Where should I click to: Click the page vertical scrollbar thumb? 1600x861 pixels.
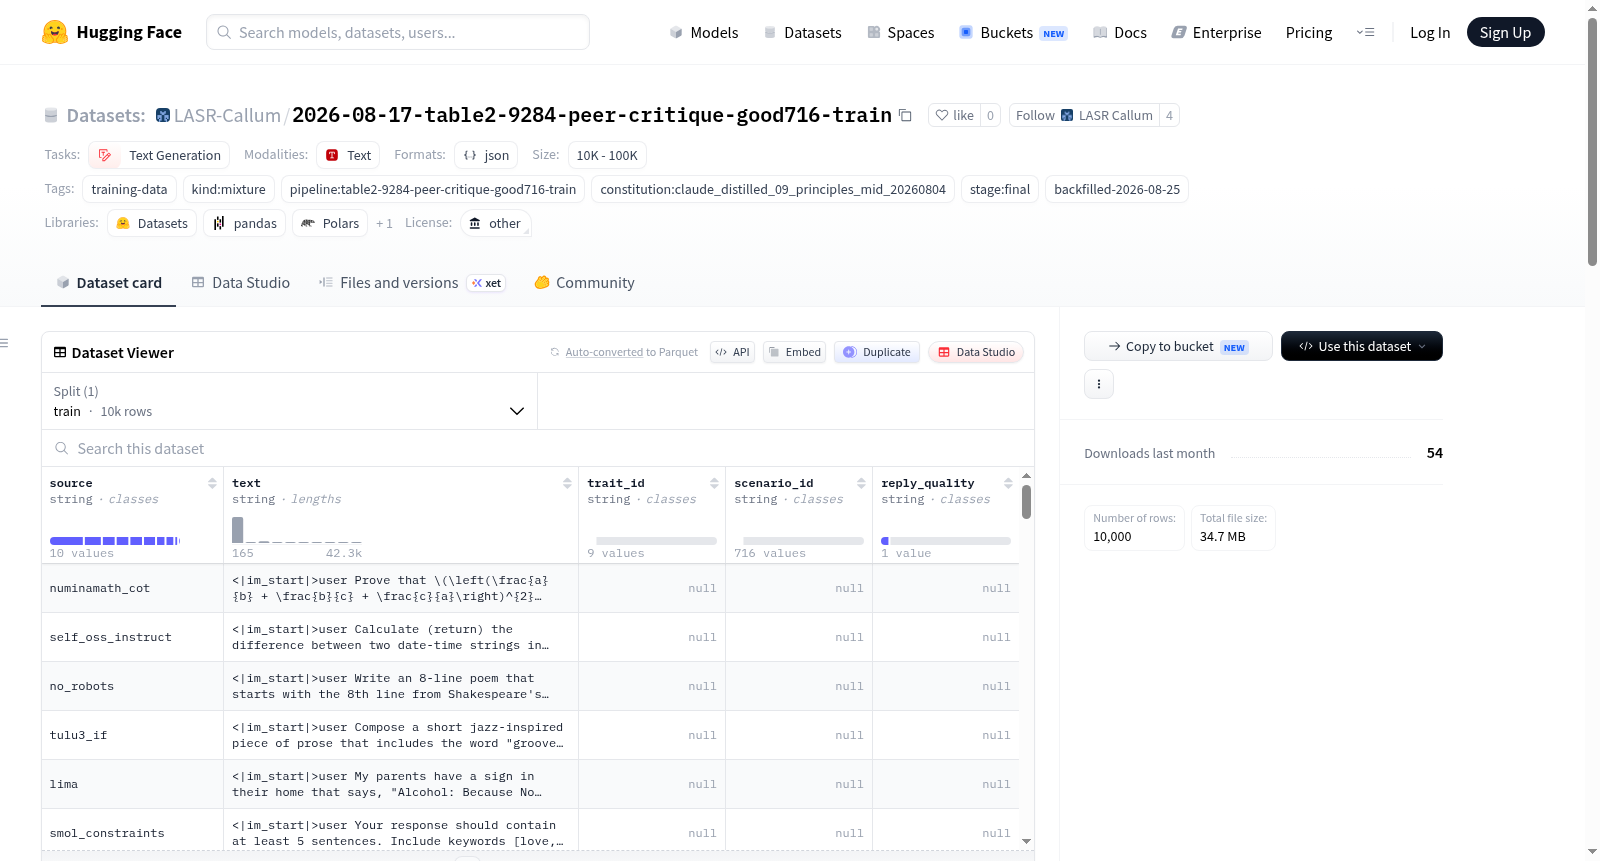[1592, 142]
